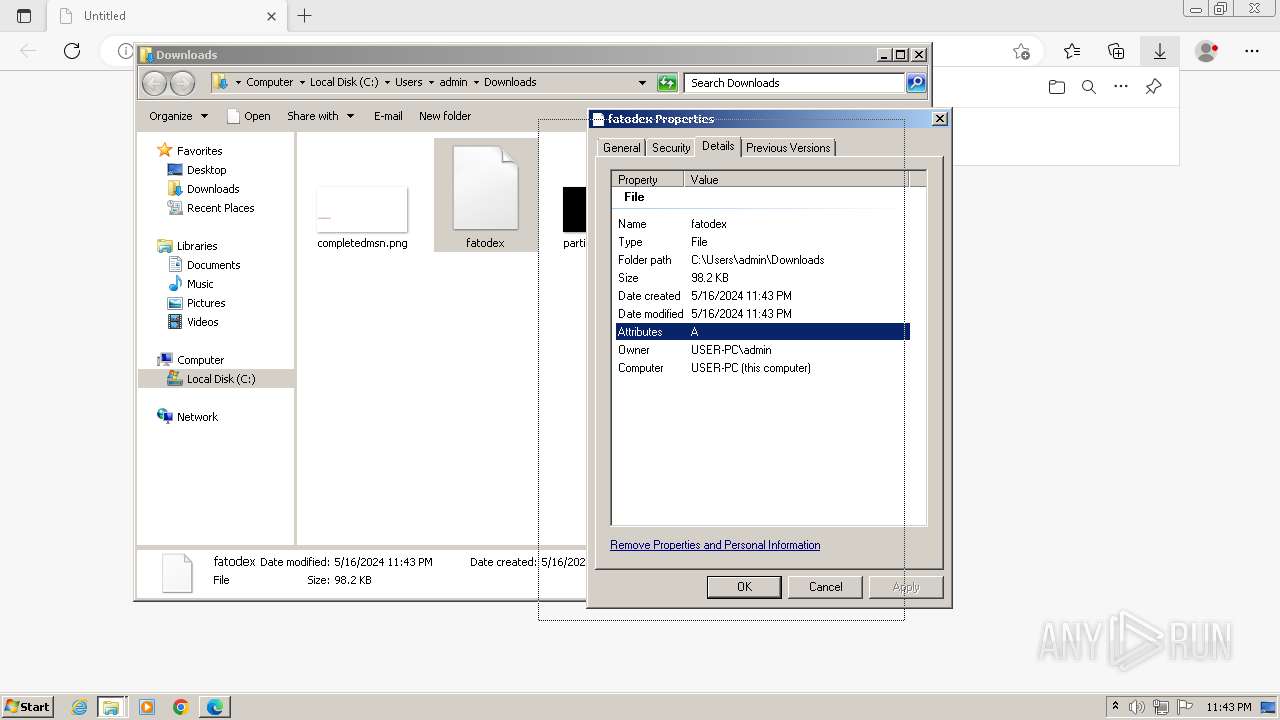Select the Date created property row
This screenshot has width=1280, height=720.
pos(762,296)
